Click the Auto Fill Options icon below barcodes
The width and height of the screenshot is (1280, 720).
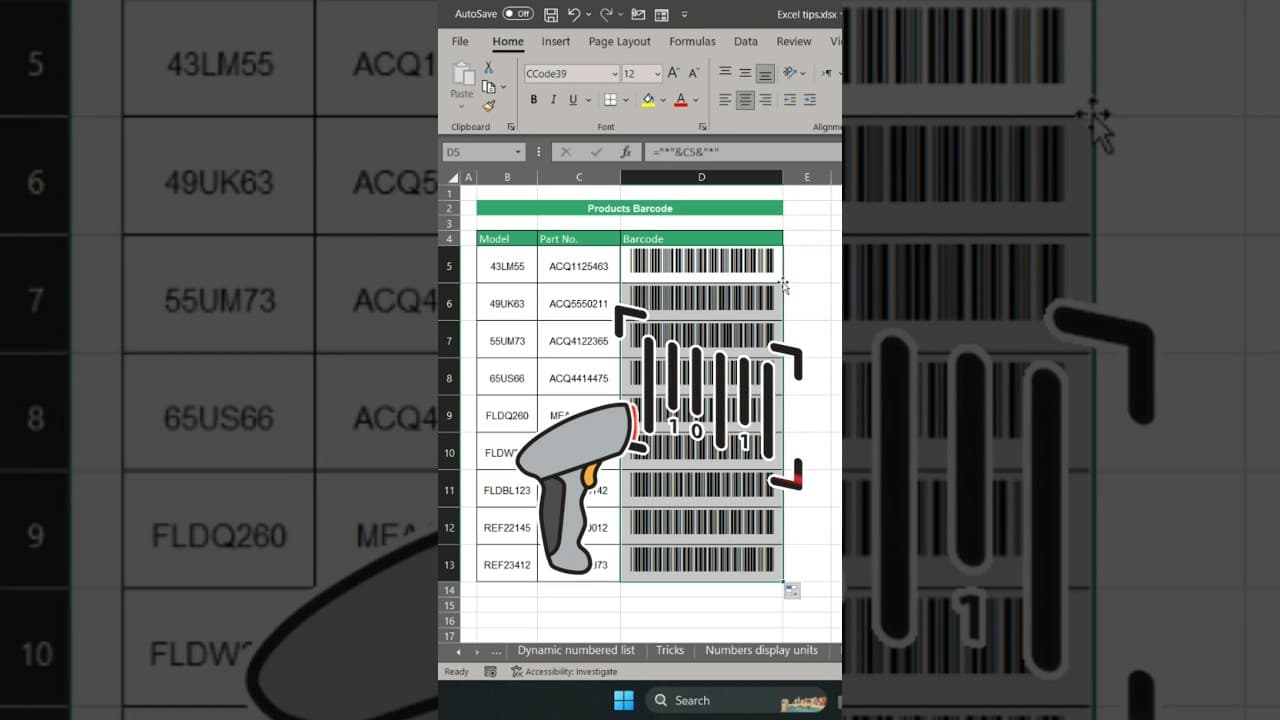pos(792,590)
